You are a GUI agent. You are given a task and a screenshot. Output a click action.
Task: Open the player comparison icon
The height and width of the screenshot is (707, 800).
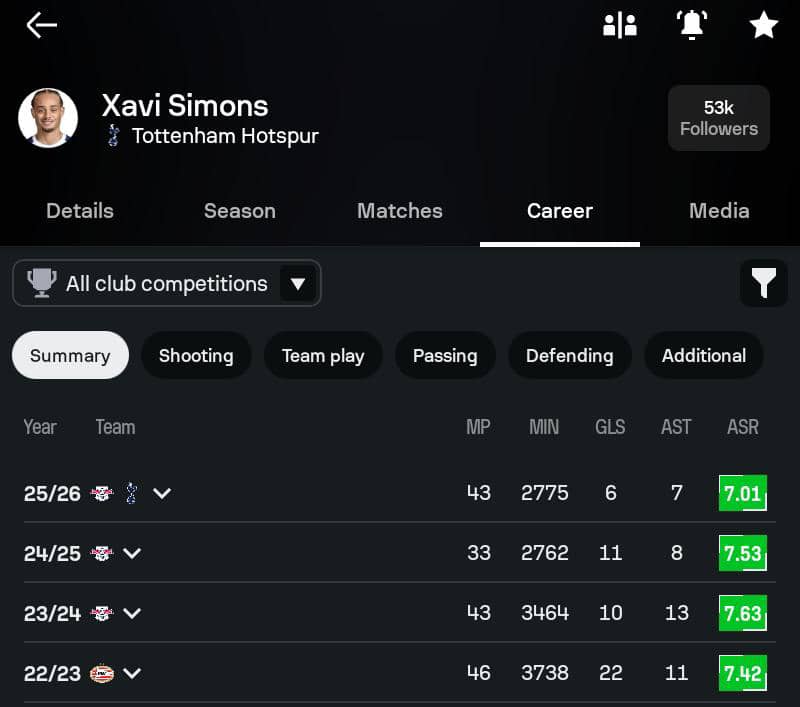[x=620, y=25]
